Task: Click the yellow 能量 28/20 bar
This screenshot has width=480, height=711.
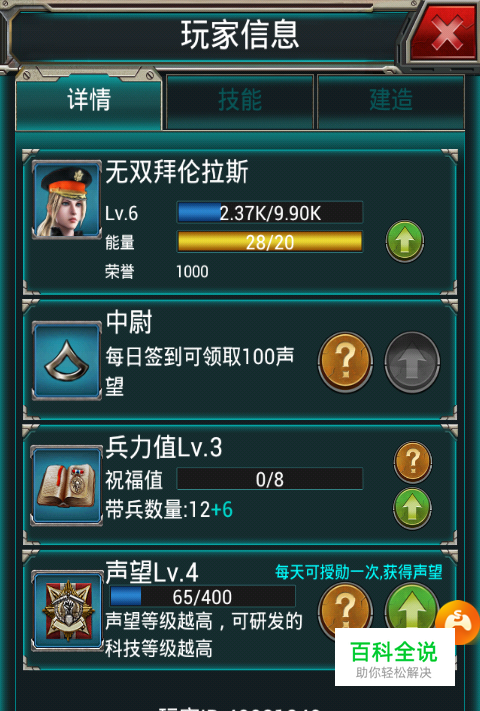Action: (x=270, y=242)
